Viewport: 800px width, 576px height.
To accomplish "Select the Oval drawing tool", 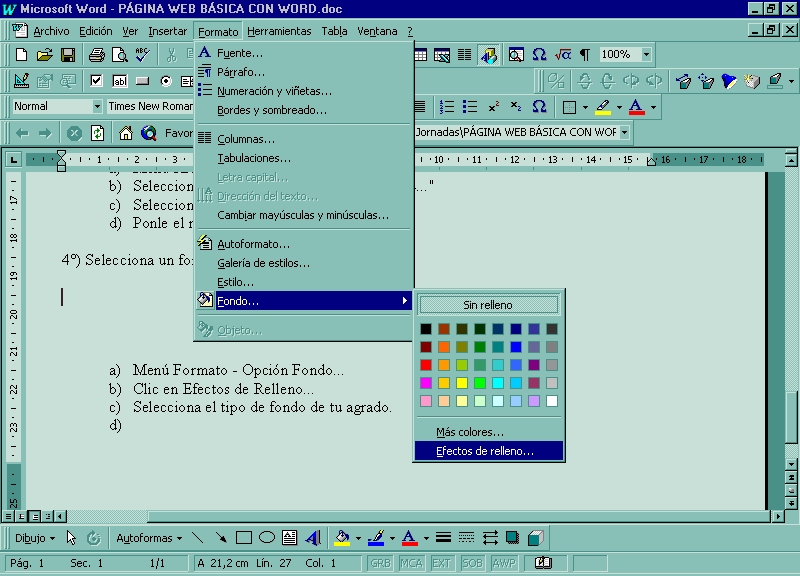I will 268,537.
